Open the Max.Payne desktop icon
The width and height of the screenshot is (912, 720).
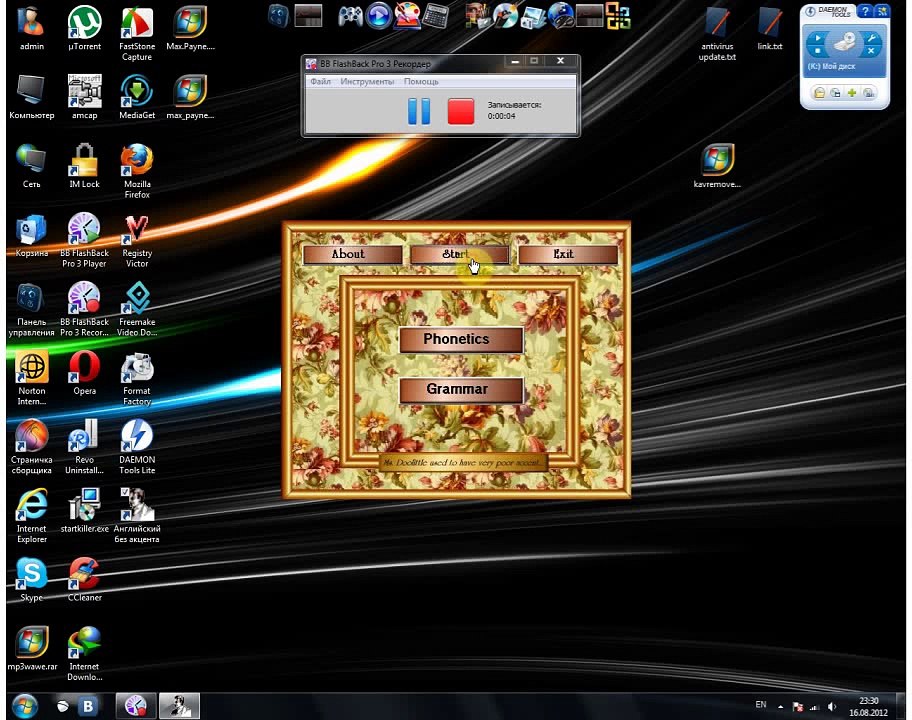(190, 27)
